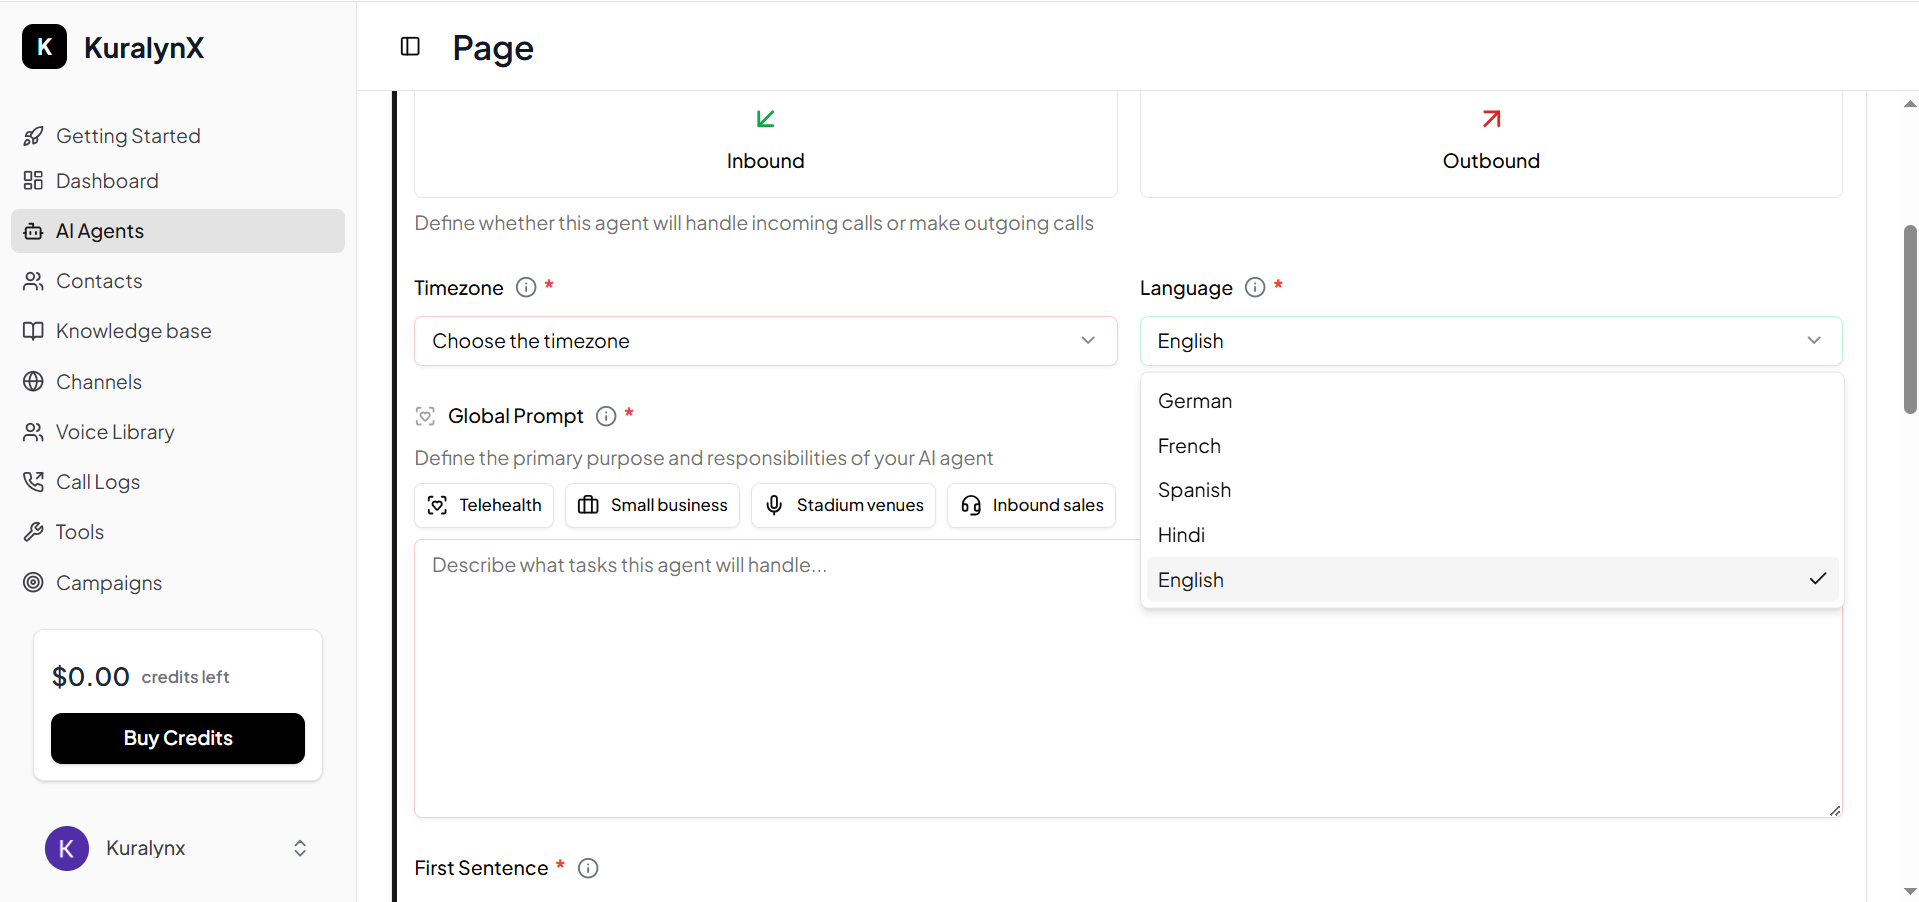
Task: Expand the Kuralynx account switcher
Action: pos(299,848)
